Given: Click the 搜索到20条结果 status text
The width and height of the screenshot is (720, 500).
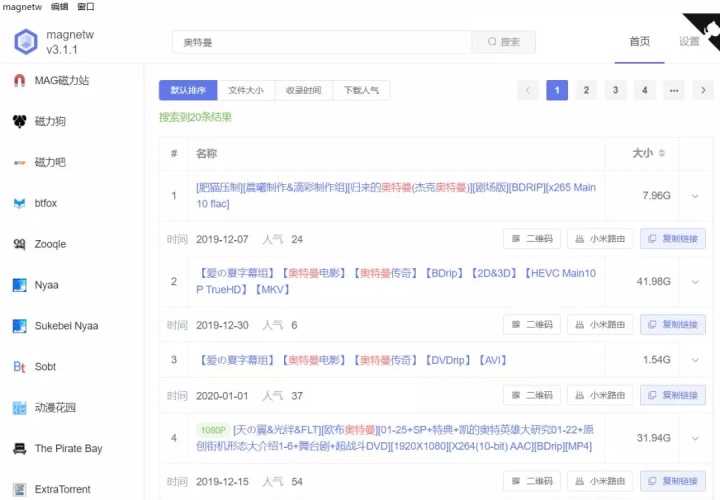Looking at the screenshot, I should 196,117.
